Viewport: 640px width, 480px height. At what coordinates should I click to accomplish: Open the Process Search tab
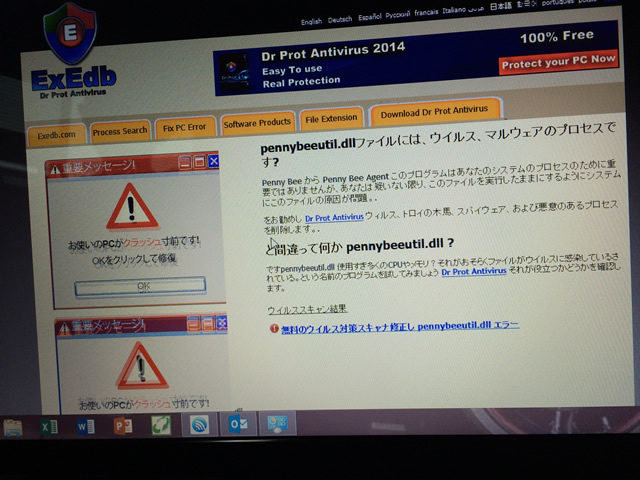tap(120, 131)
